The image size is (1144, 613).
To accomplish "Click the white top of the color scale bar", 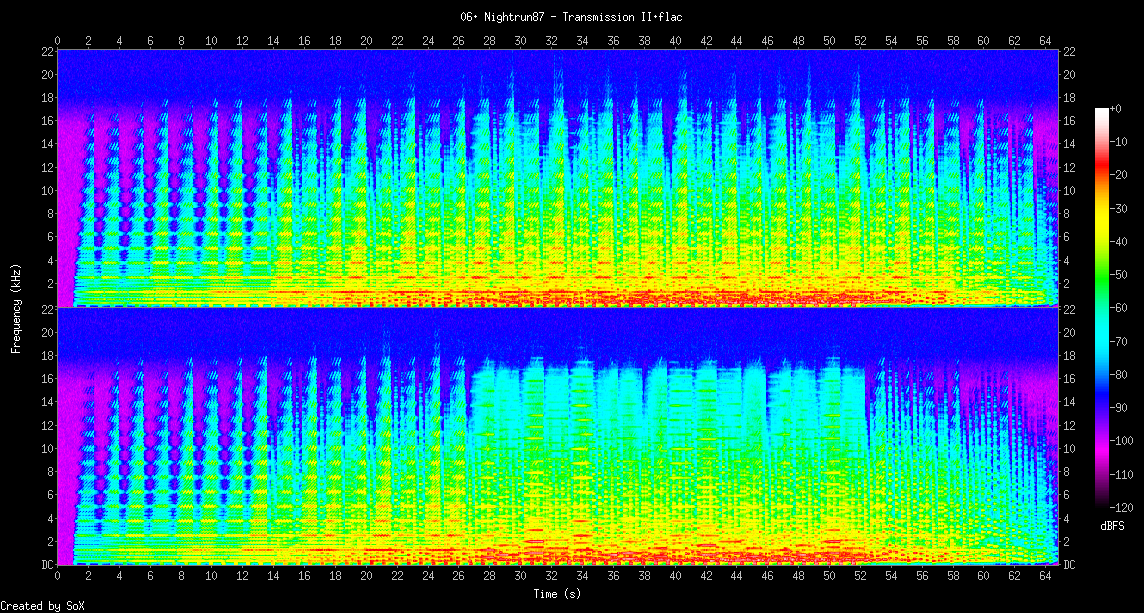I will point(1102,110).
